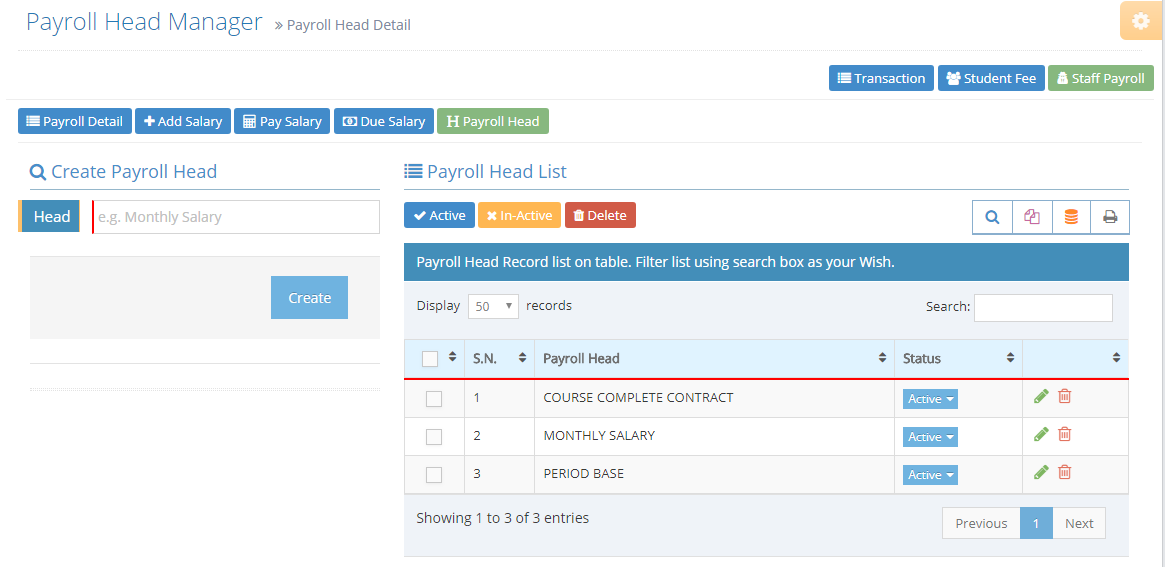Toggle the select-all header checkbox
This screenshot has height=567, width=1165.
coord(430,359)
